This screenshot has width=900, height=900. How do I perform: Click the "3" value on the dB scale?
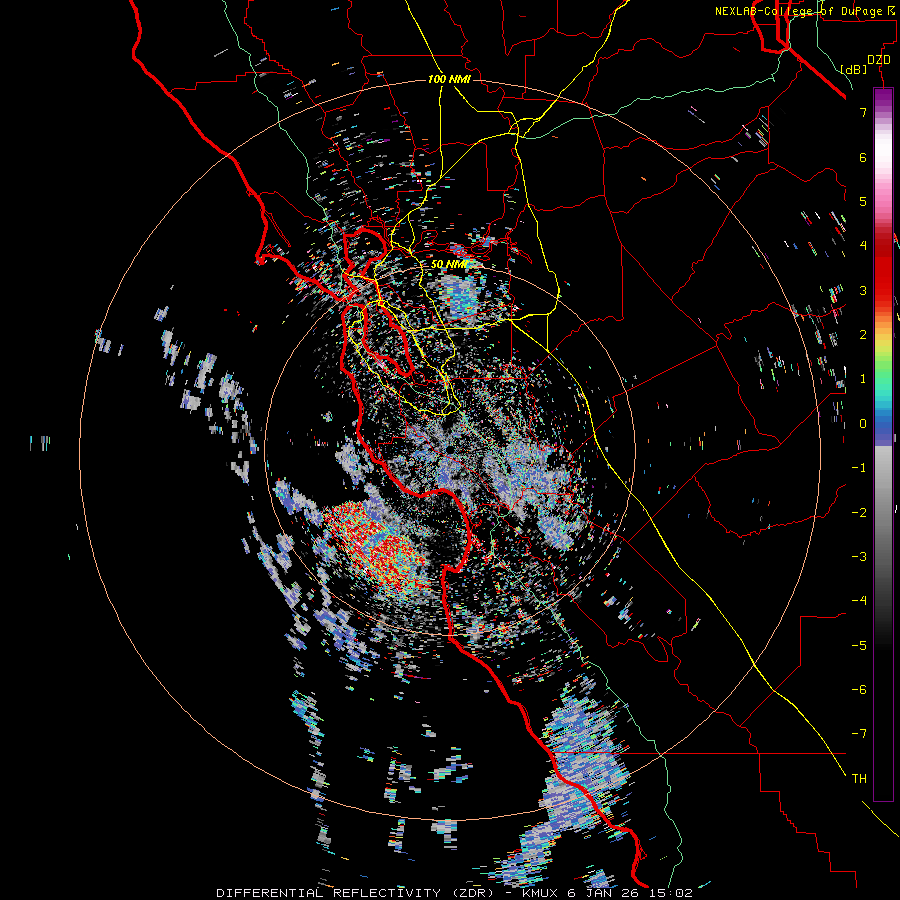coord(863,290)
